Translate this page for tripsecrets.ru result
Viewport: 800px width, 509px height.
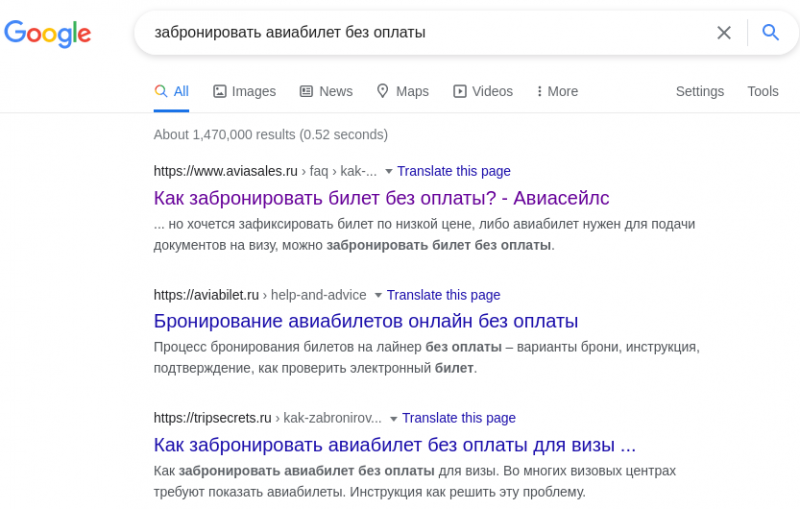(459, 418)
